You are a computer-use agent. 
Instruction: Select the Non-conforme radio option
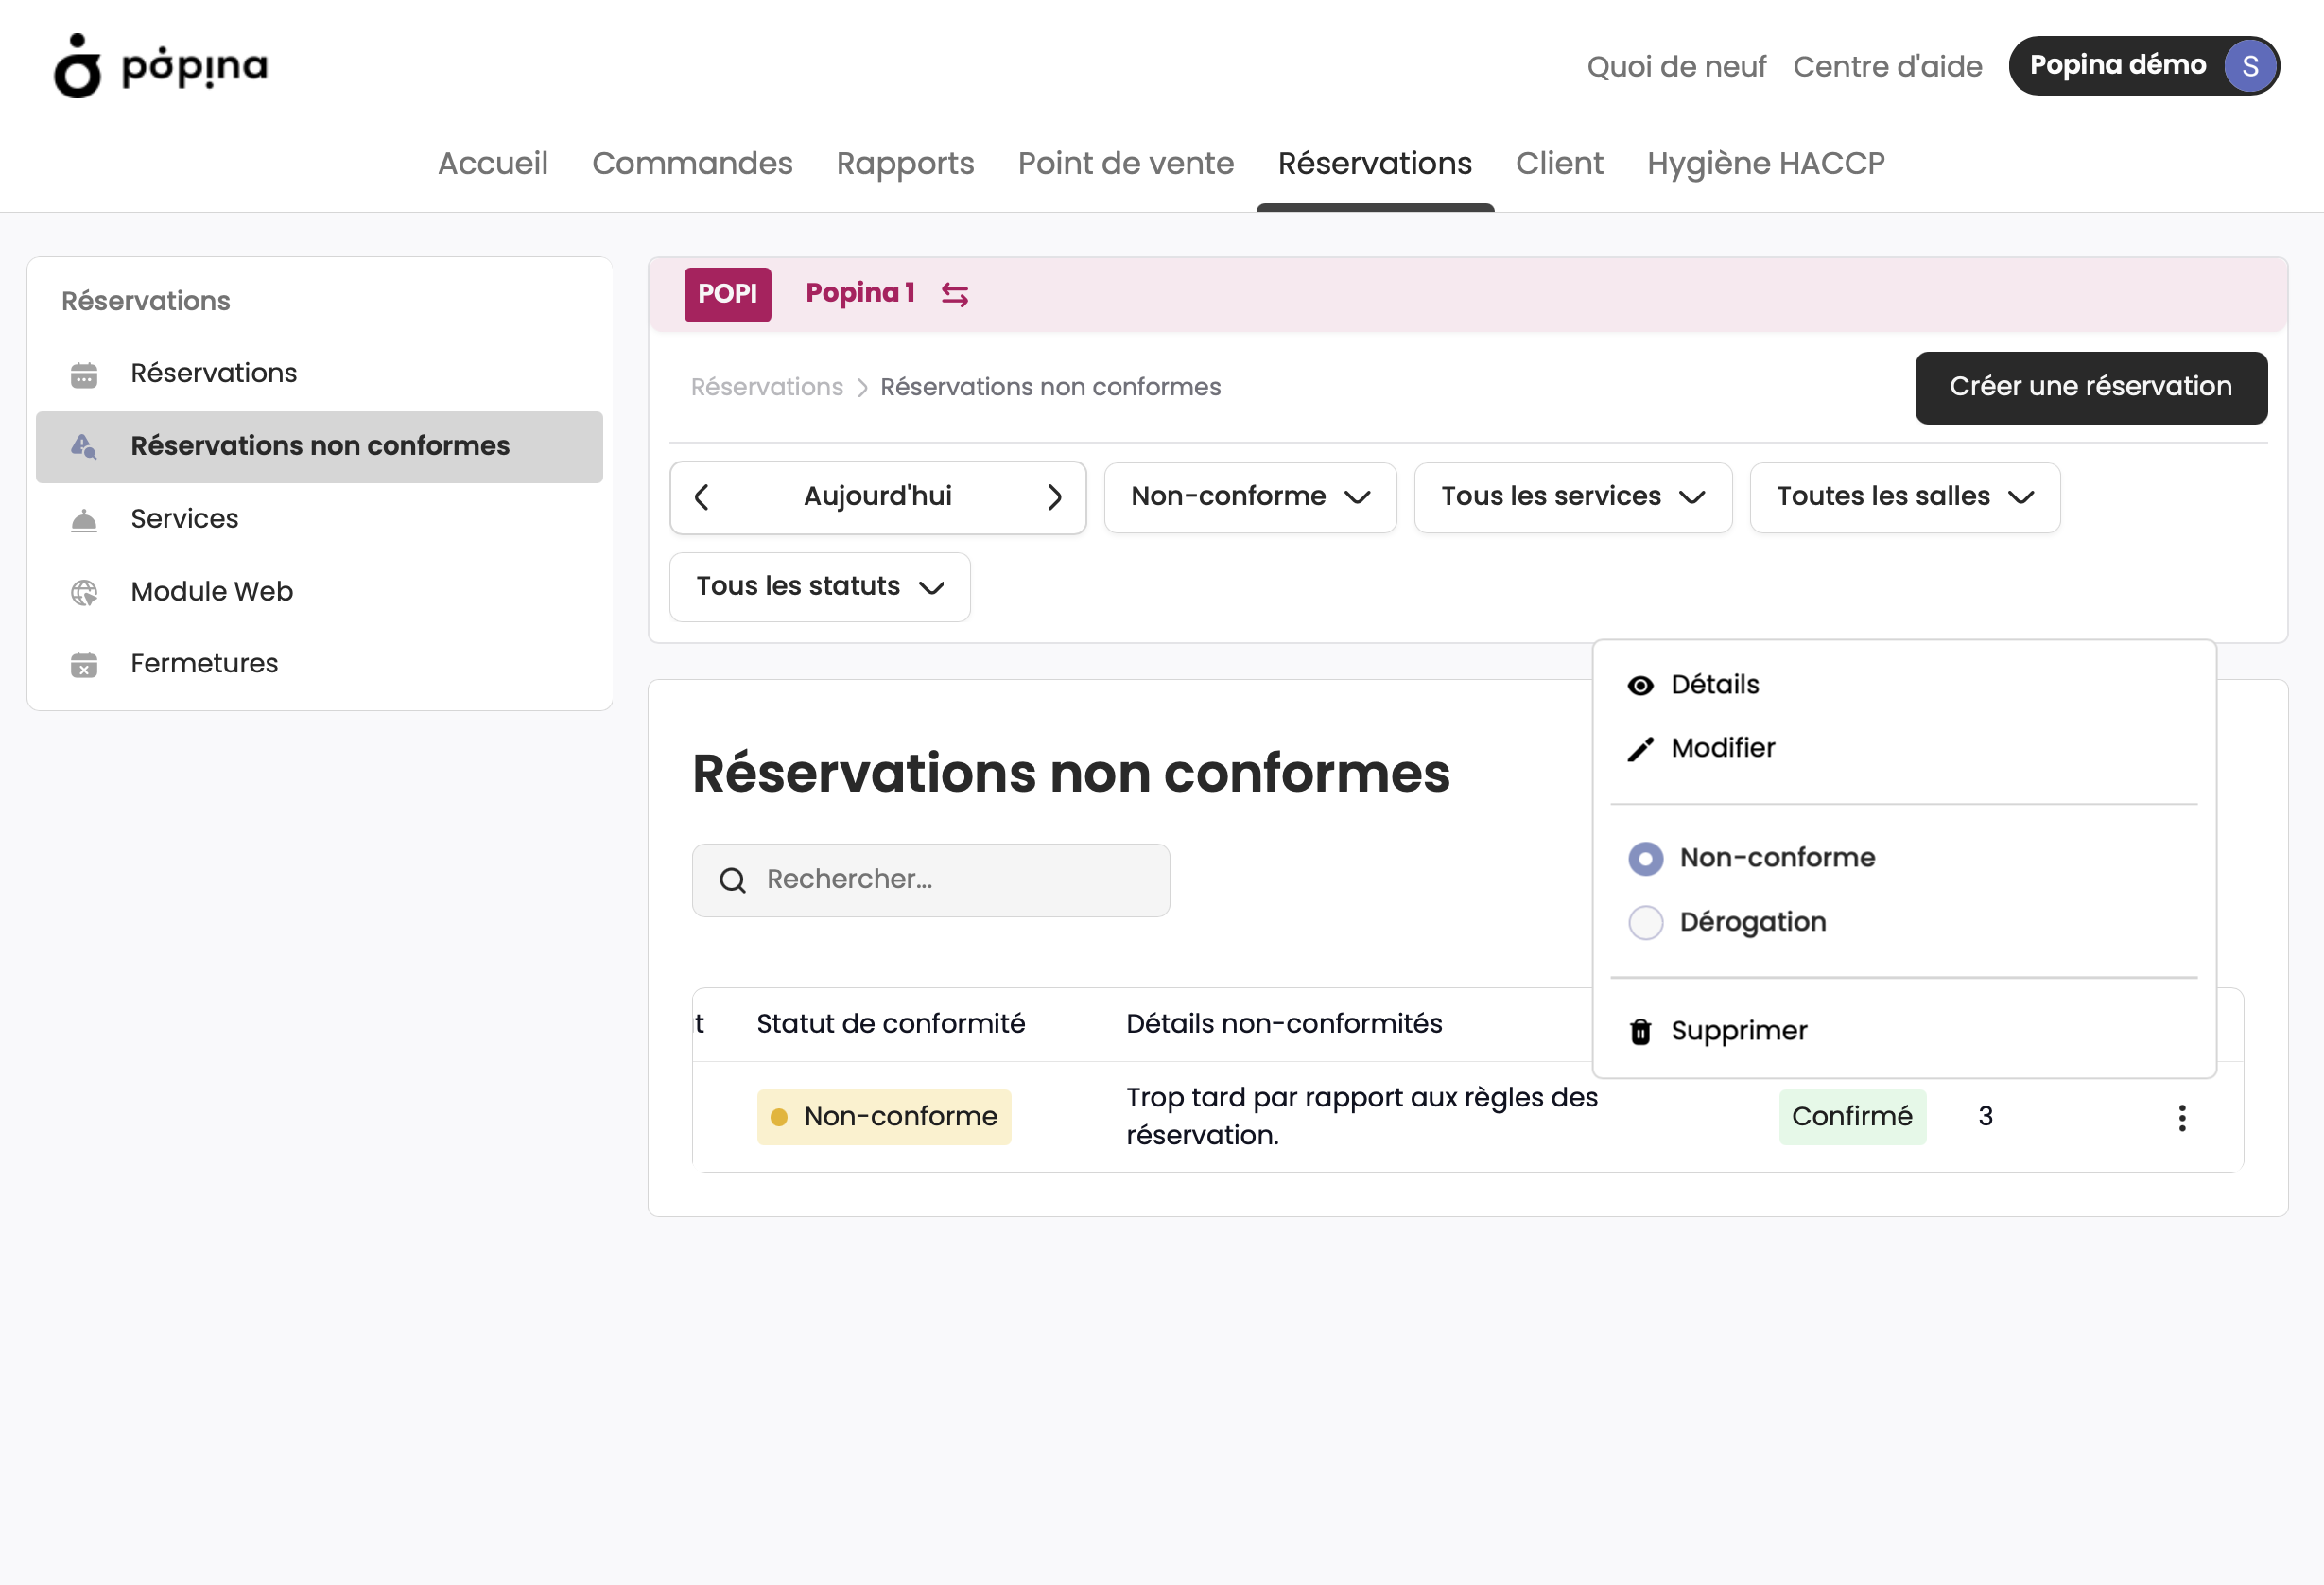click(x=1645, y=858)
